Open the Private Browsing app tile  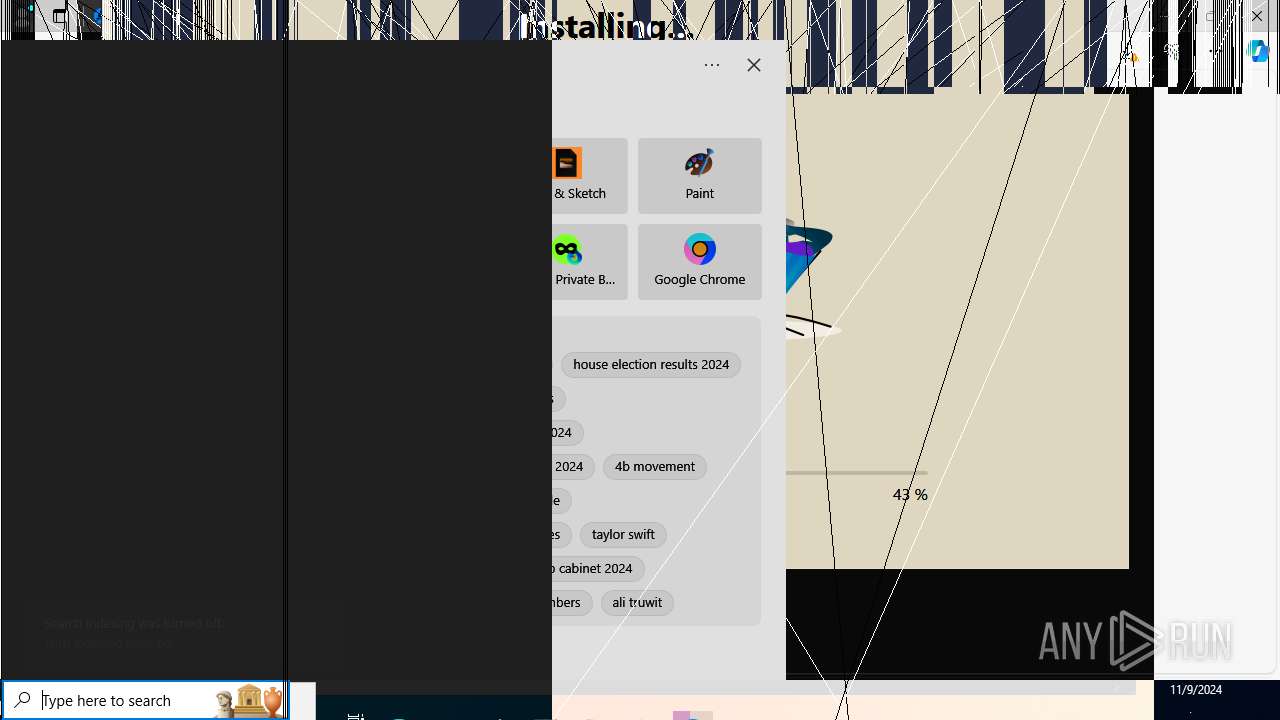(x=589, y=262)
